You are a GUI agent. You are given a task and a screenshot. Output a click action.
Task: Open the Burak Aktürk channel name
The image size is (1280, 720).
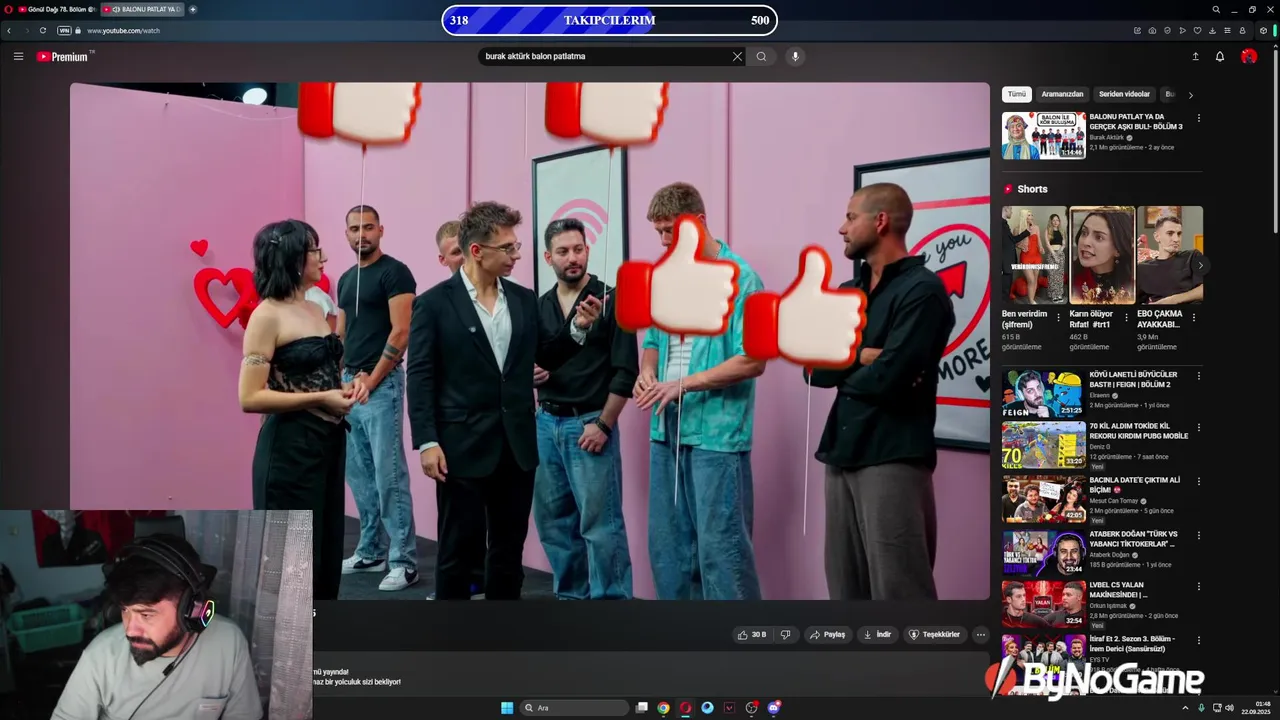(1107, 137)
